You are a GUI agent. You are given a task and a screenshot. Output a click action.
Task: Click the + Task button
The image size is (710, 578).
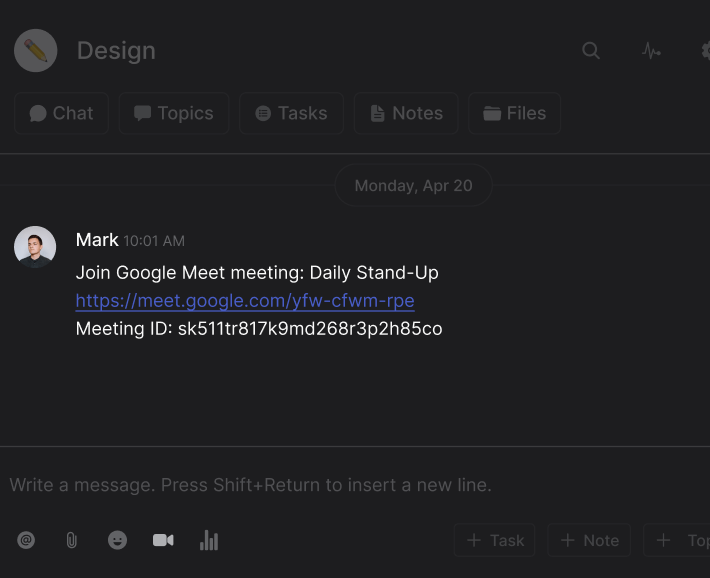(x=494, y=540)
